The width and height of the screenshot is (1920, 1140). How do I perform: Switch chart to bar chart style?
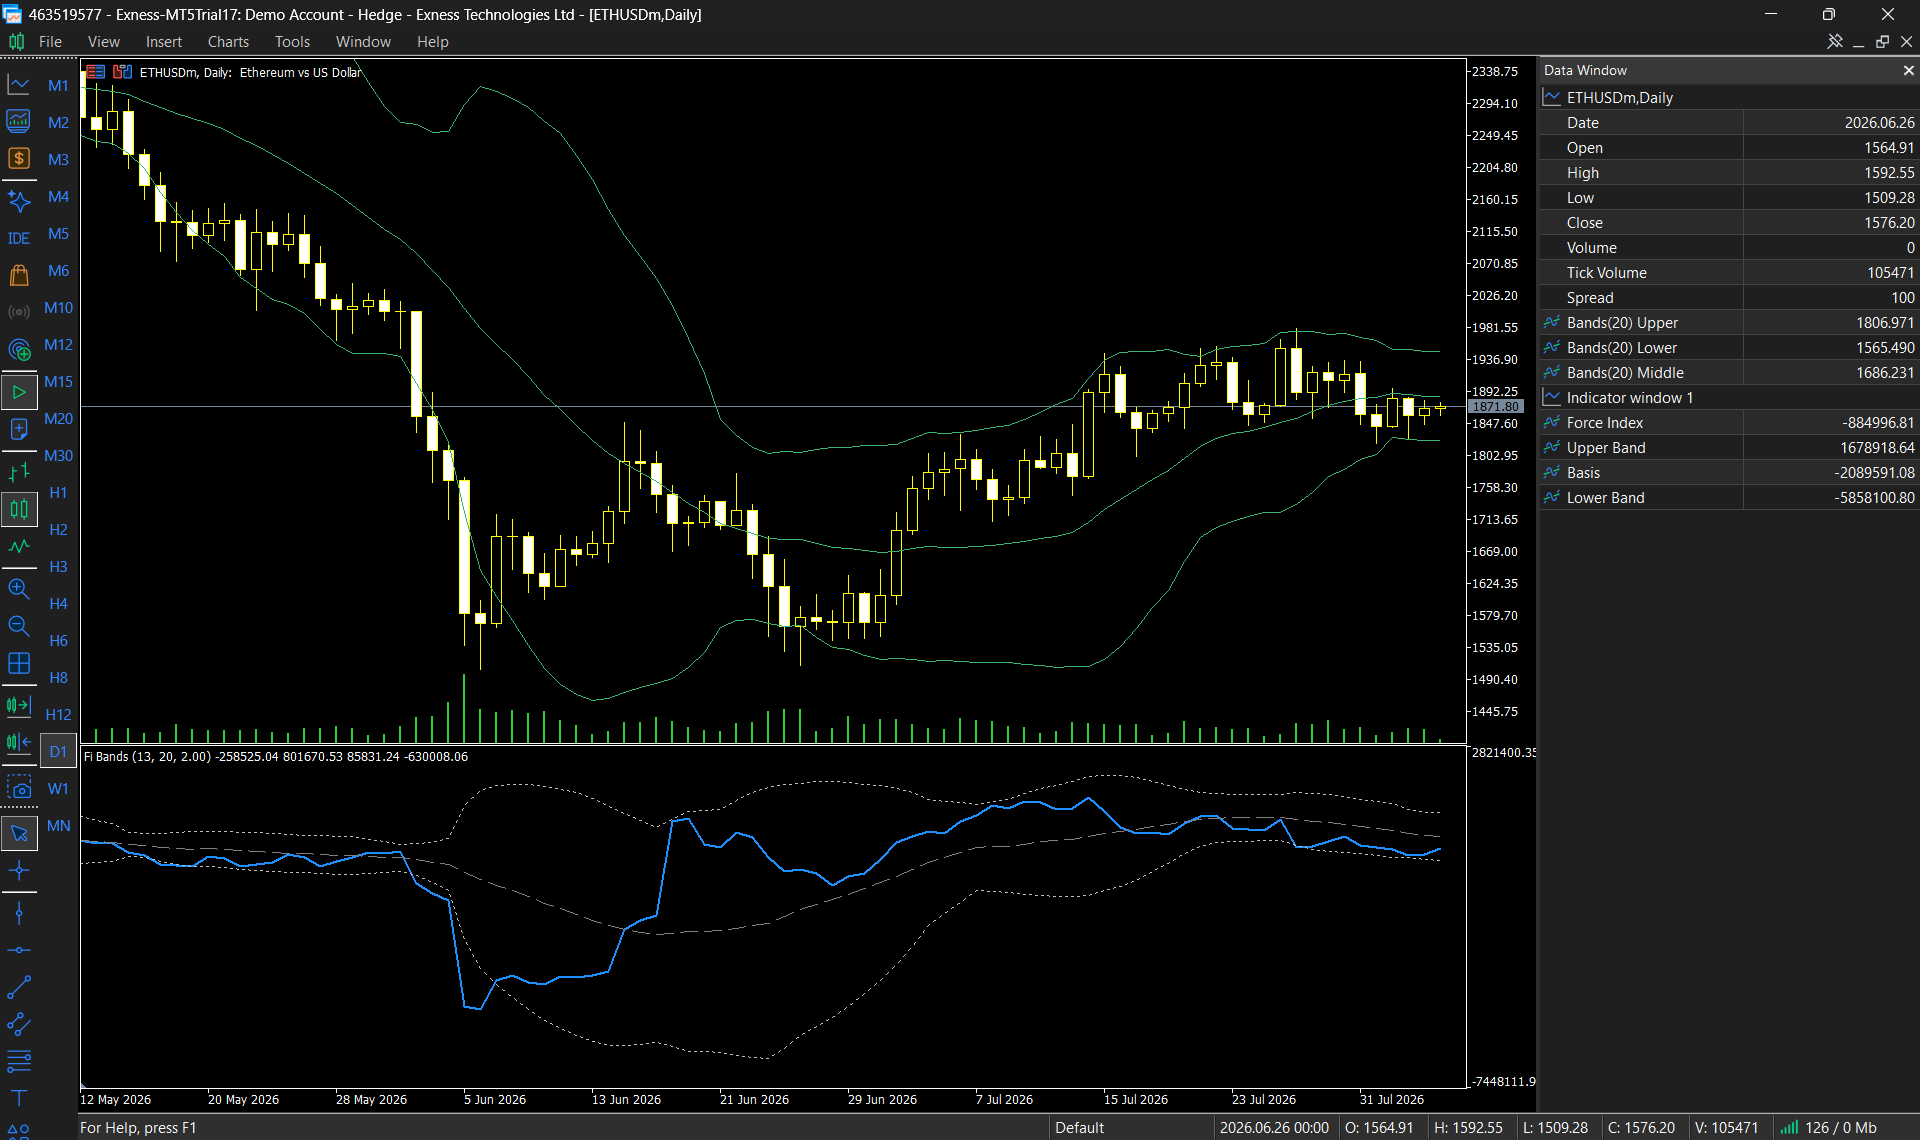(19, 472)
